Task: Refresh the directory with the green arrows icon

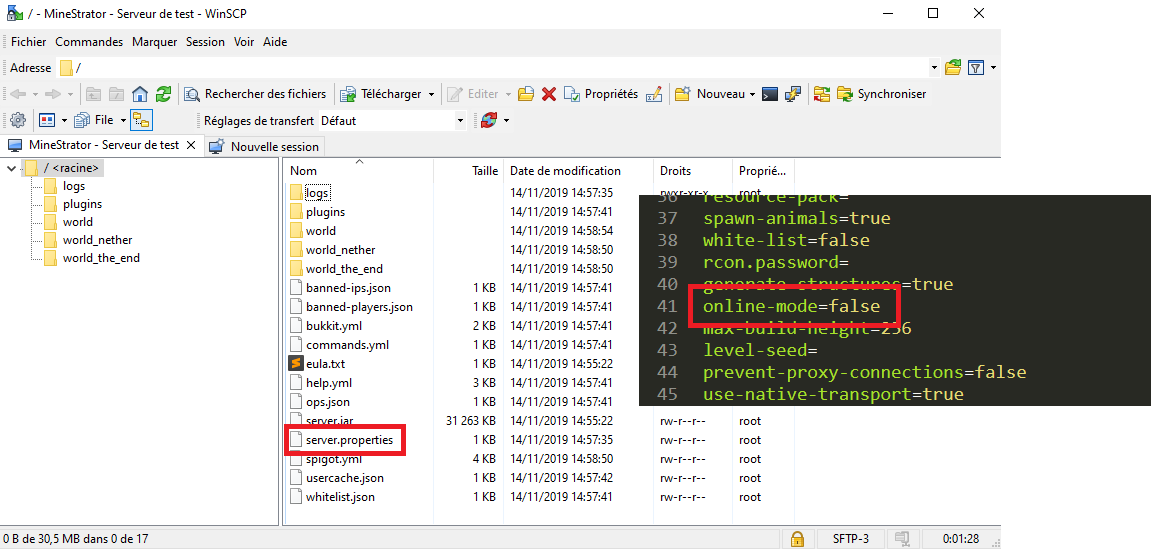Action: pyautogui.click(x=163, y=94)
